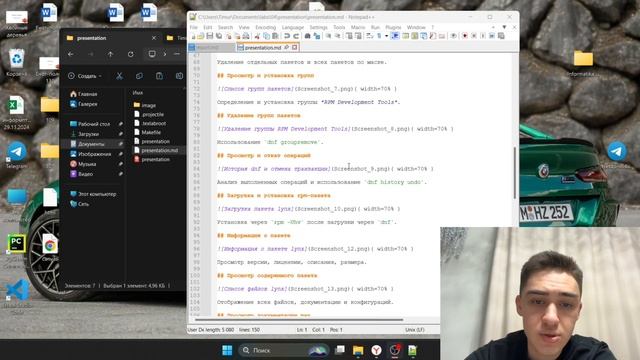Image resolution: width=640 pixels, height=360 pixels.
Task: Open Find with the binoculars icon
Action: [307, 36]
